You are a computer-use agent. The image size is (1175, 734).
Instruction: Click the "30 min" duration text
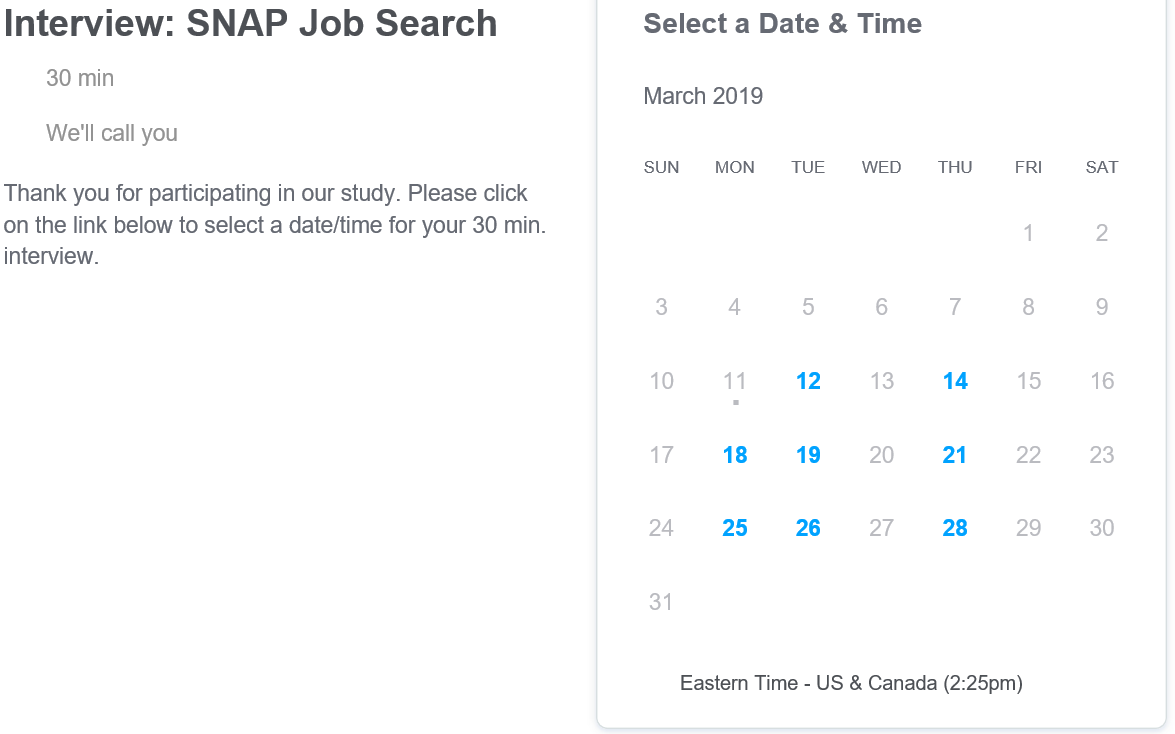pos(80,78)
